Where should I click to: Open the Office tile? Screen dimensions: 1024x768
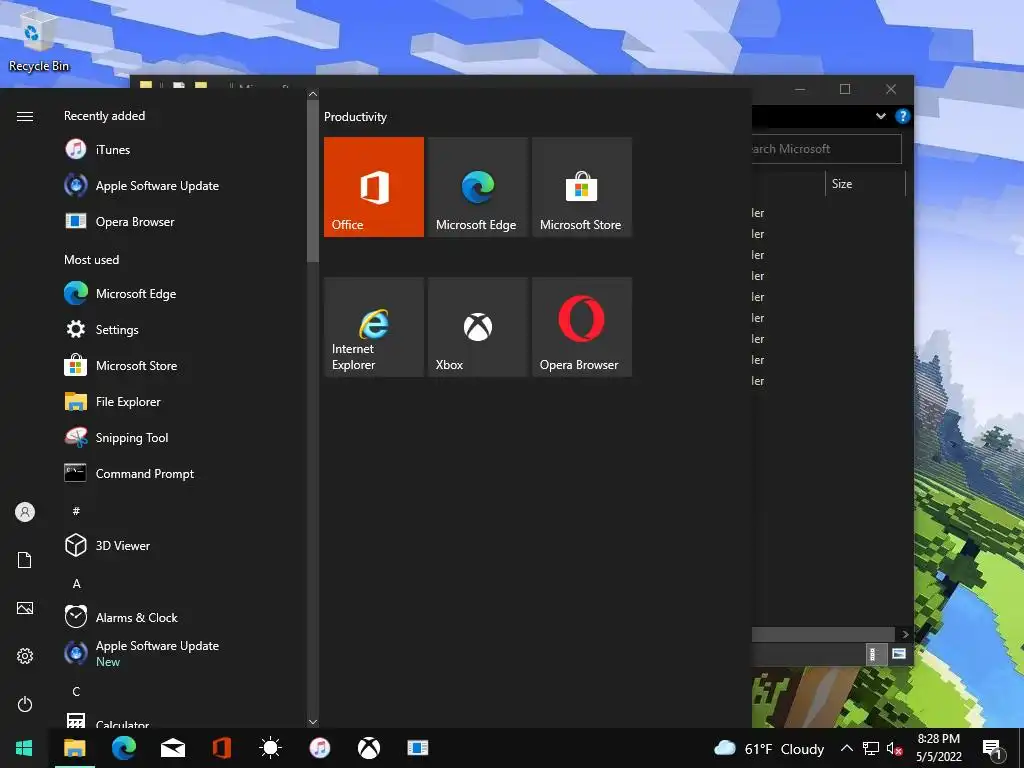point(374,187)
